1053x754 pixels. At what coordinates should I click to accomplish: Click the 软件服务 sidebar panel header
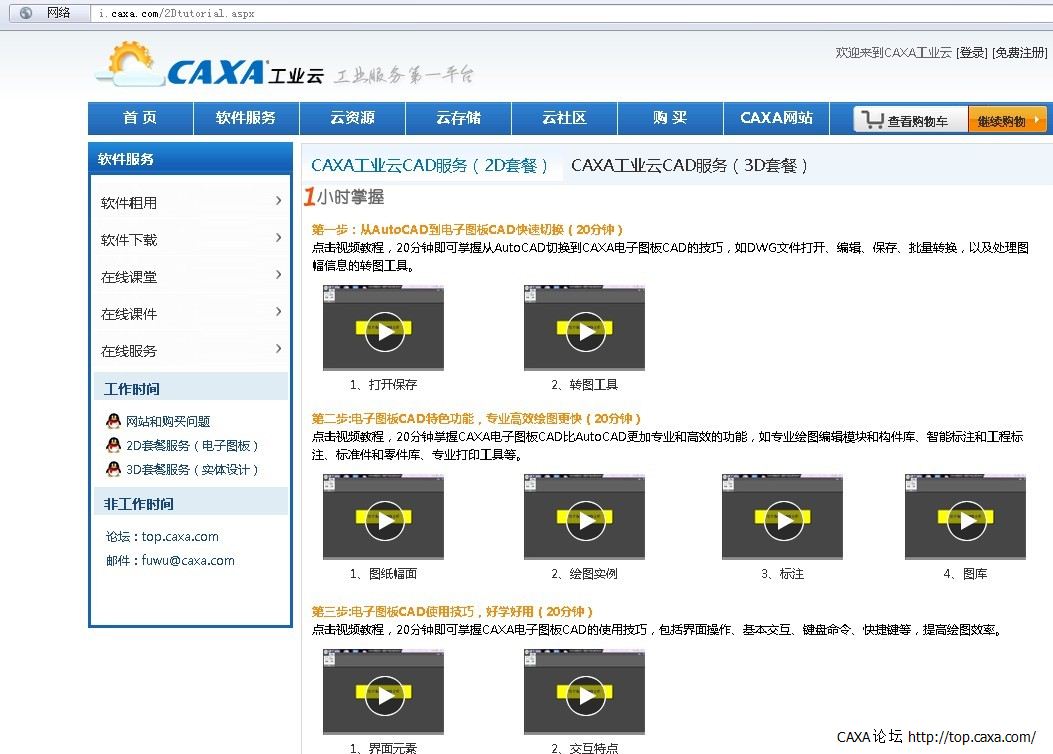[191, 158]
